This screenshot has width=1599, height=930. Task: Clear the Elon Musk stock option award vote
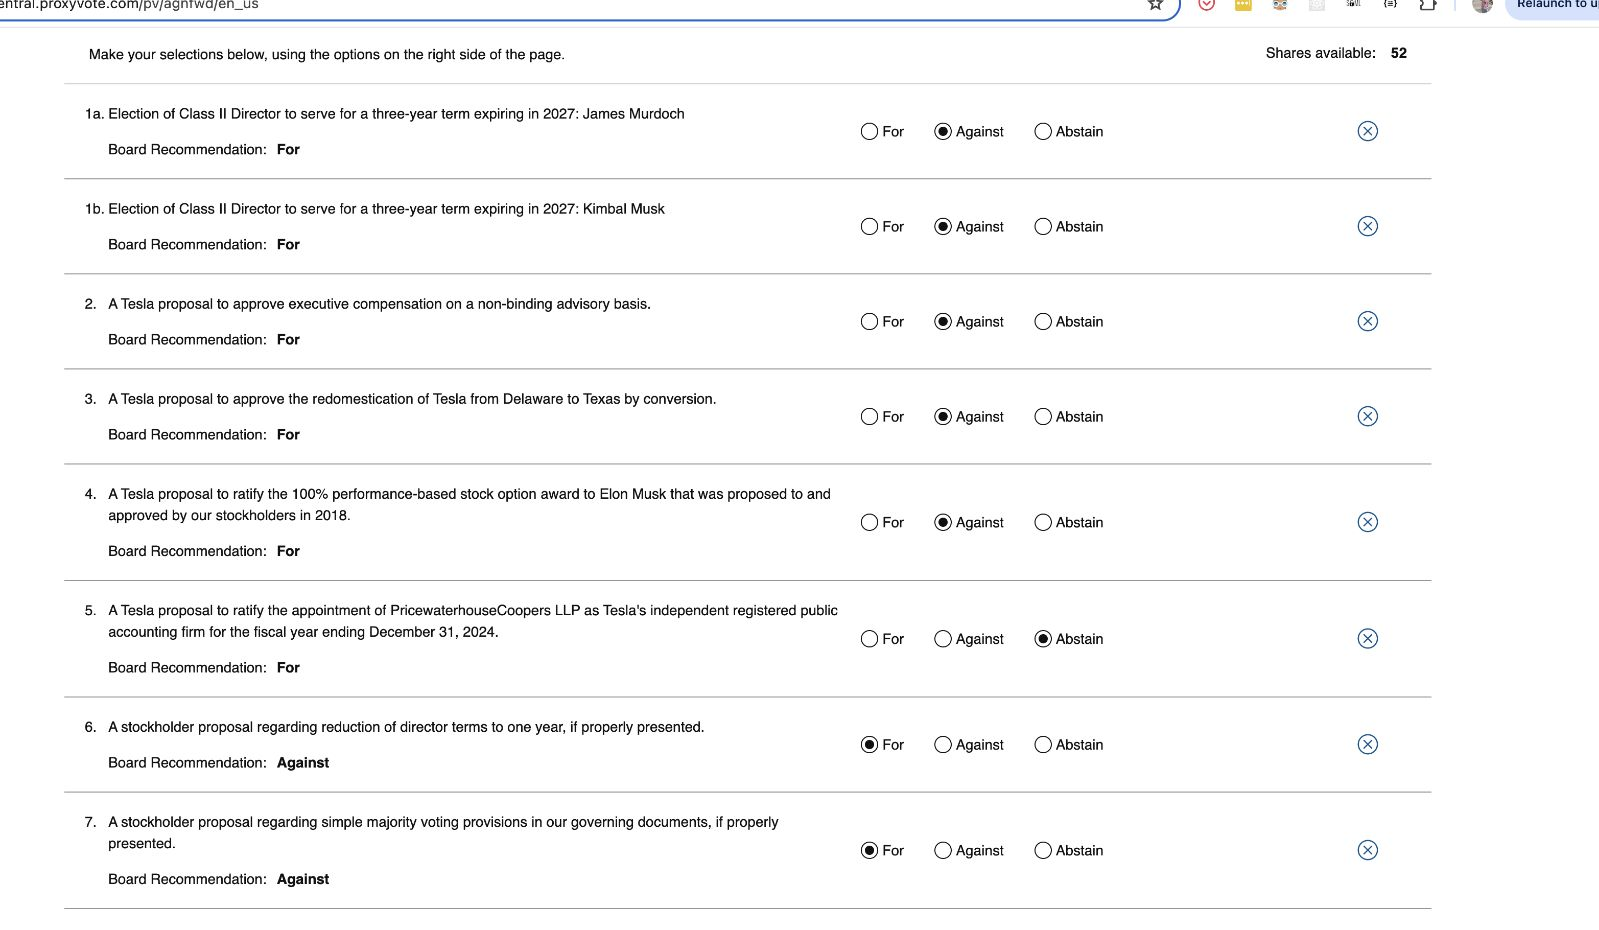(1367, 522)
